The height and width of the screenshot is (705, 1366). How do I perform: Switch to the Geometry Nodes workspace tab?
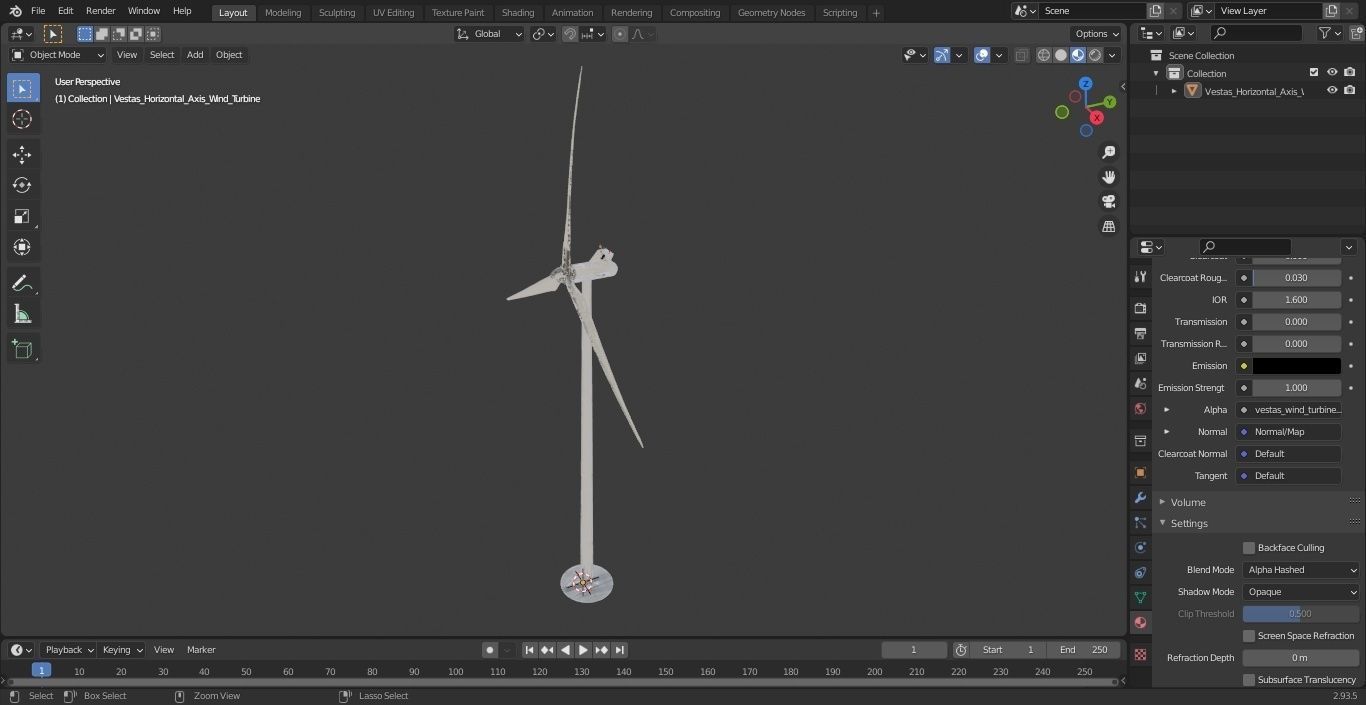[x=771, y=12]
